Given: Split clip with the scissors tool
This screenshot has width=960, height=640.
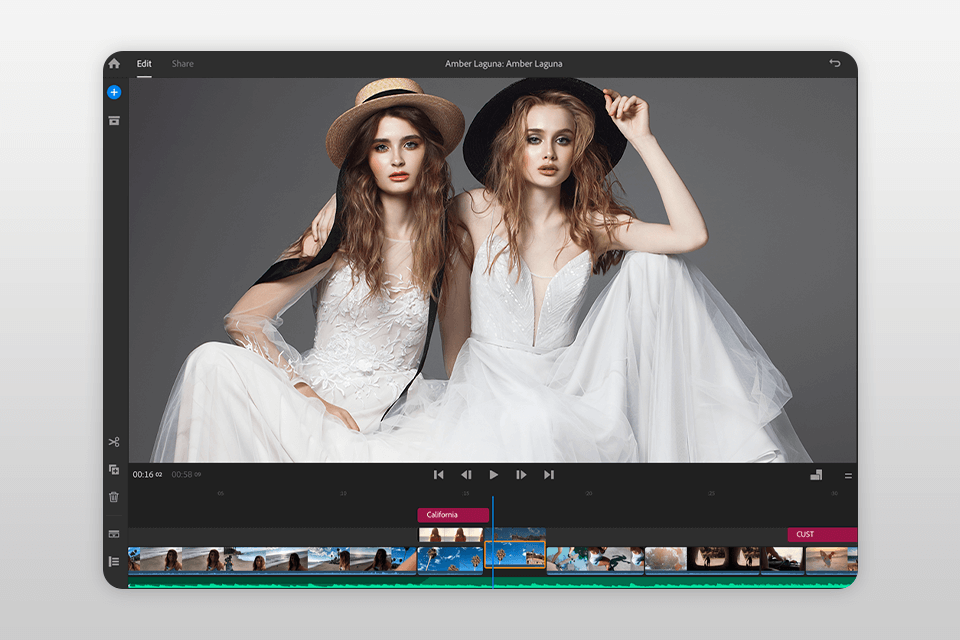Looking at the screenshot, I should coord(114,442).
